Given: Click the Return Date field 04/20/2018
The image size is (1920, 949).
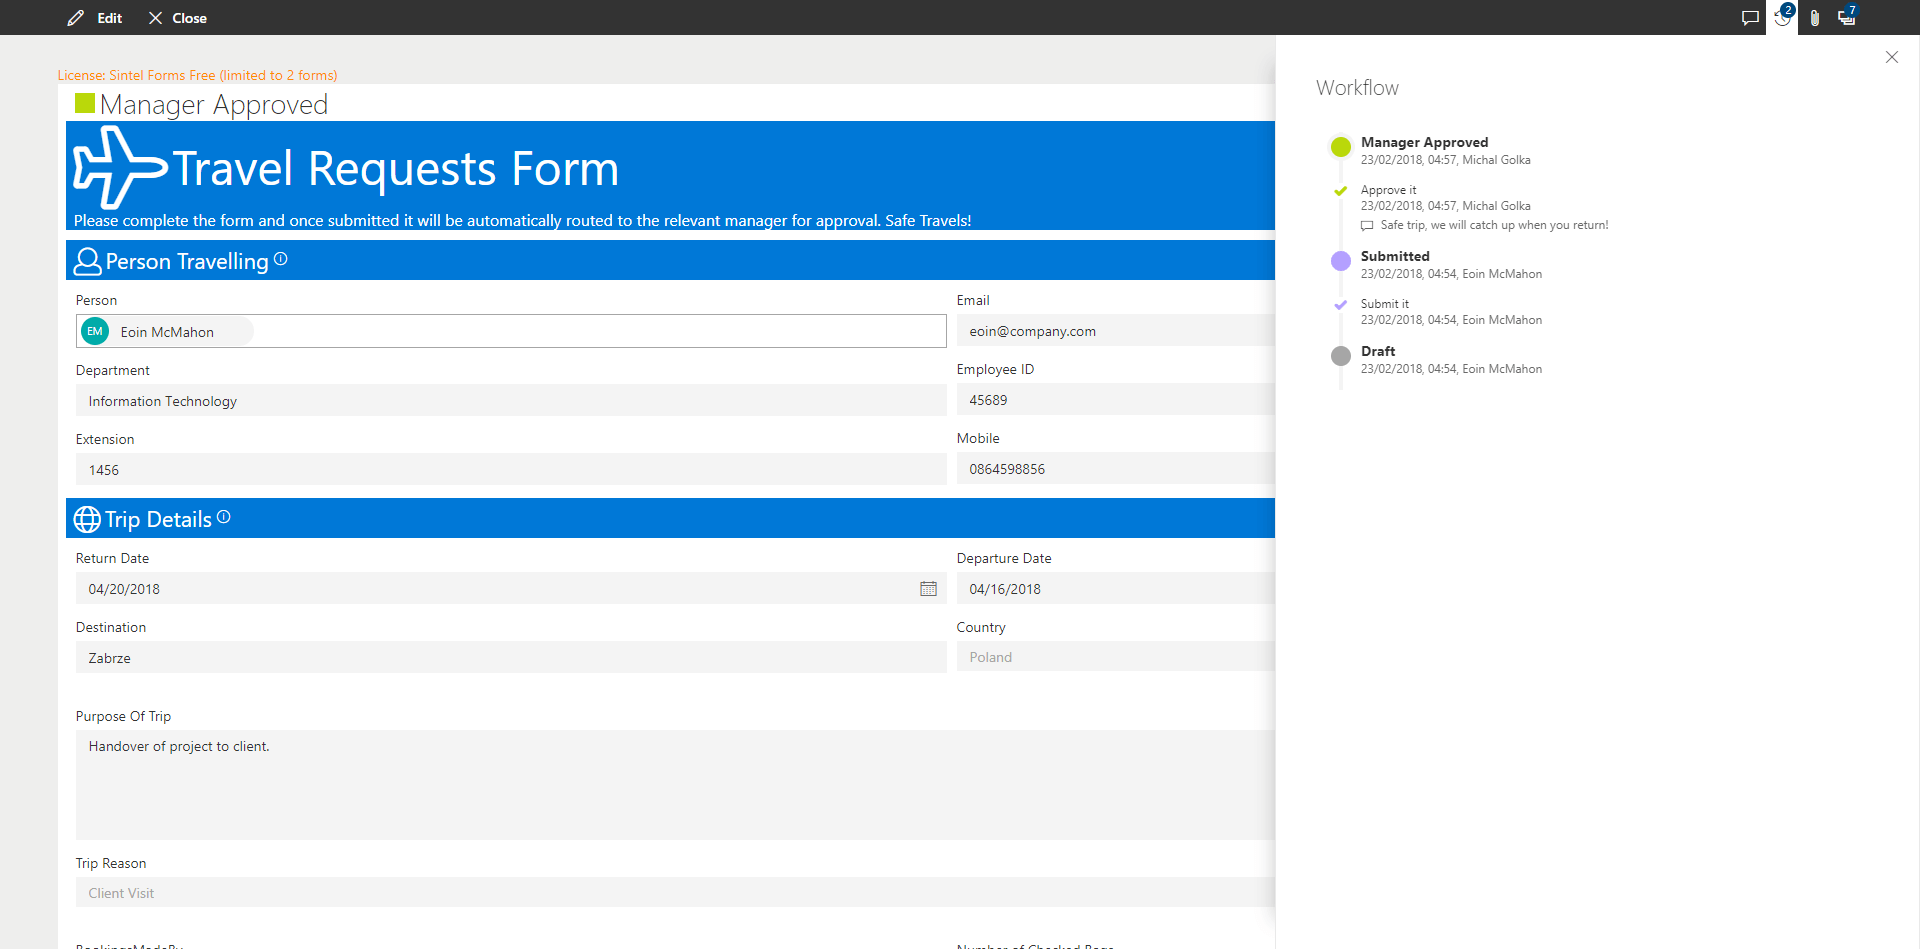Looking at the screenshot, I should [511, 588].
